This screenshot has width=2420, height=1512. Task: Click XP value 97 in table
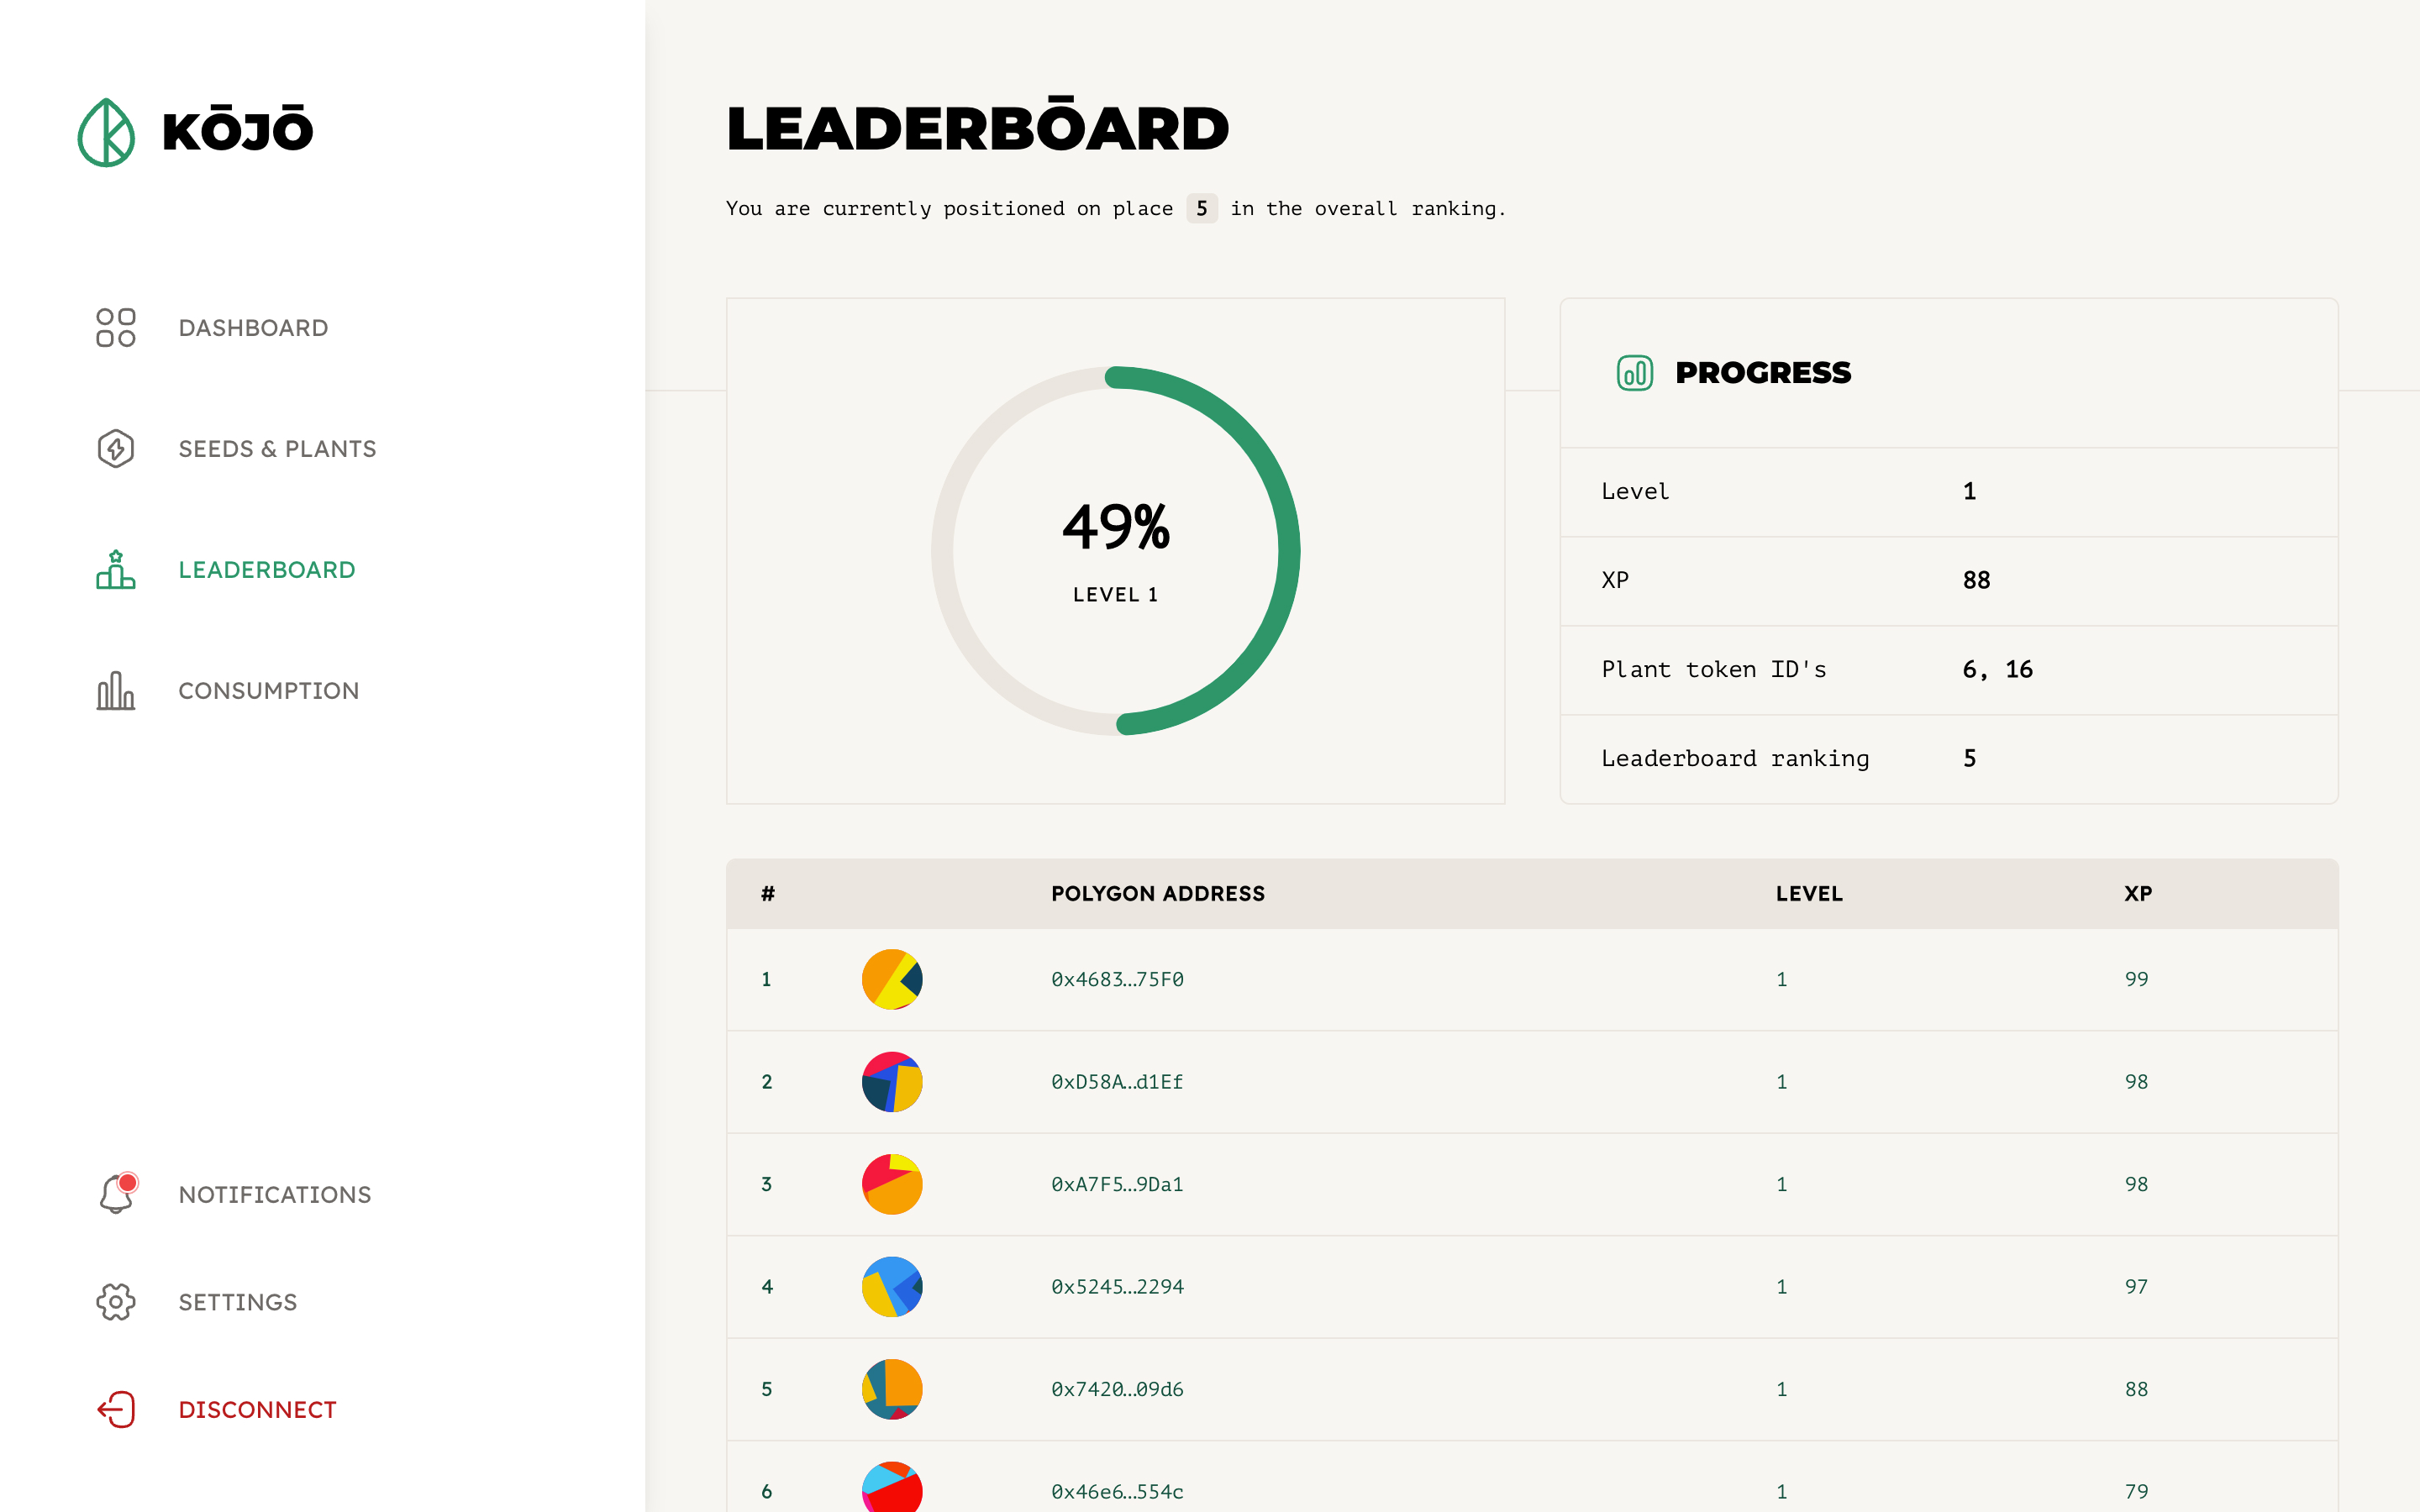point(2137,1287)
